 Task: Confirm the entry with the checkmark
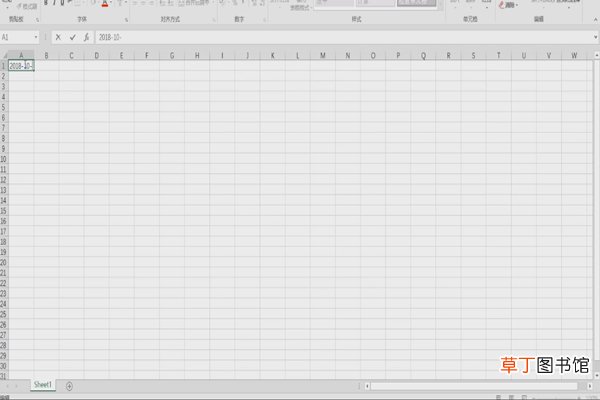click(73, 37)
